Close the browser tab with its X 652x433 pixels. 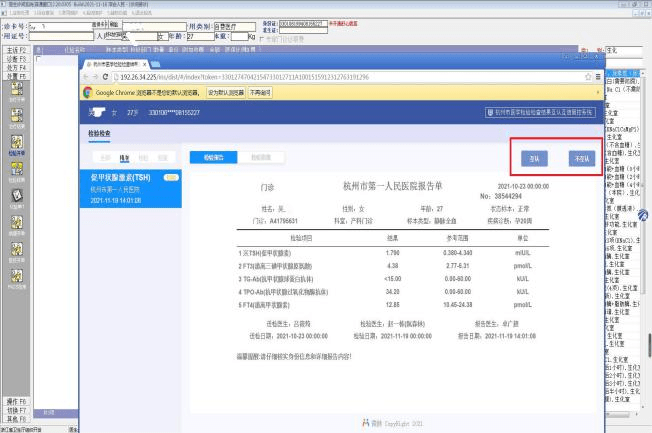pyautogui.click(x=144, y=64)
